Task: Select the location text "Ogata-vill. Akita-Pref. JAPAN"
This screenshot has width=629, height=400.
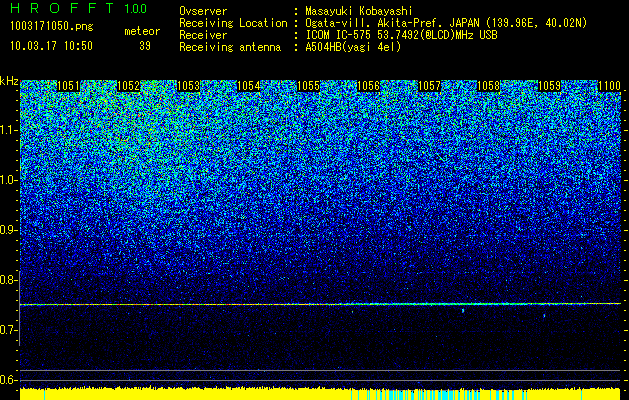Action: click(391, 23)
